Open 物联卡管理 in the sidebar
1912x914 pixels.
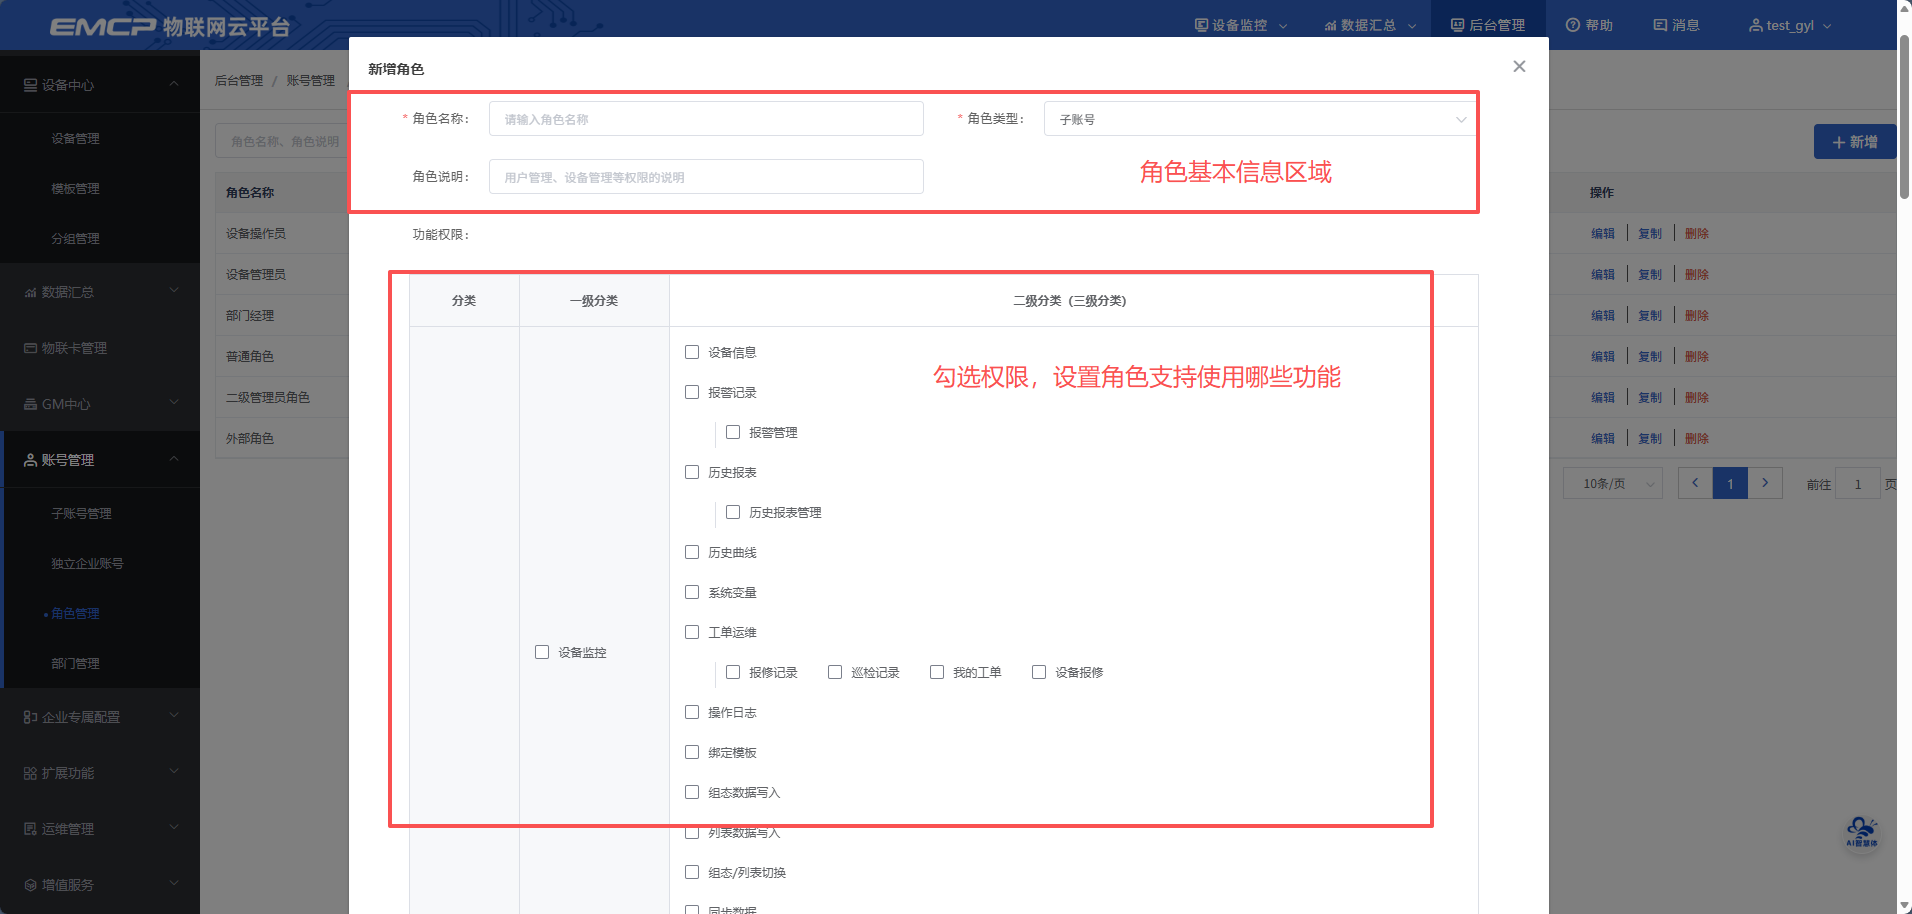point(100,348)
